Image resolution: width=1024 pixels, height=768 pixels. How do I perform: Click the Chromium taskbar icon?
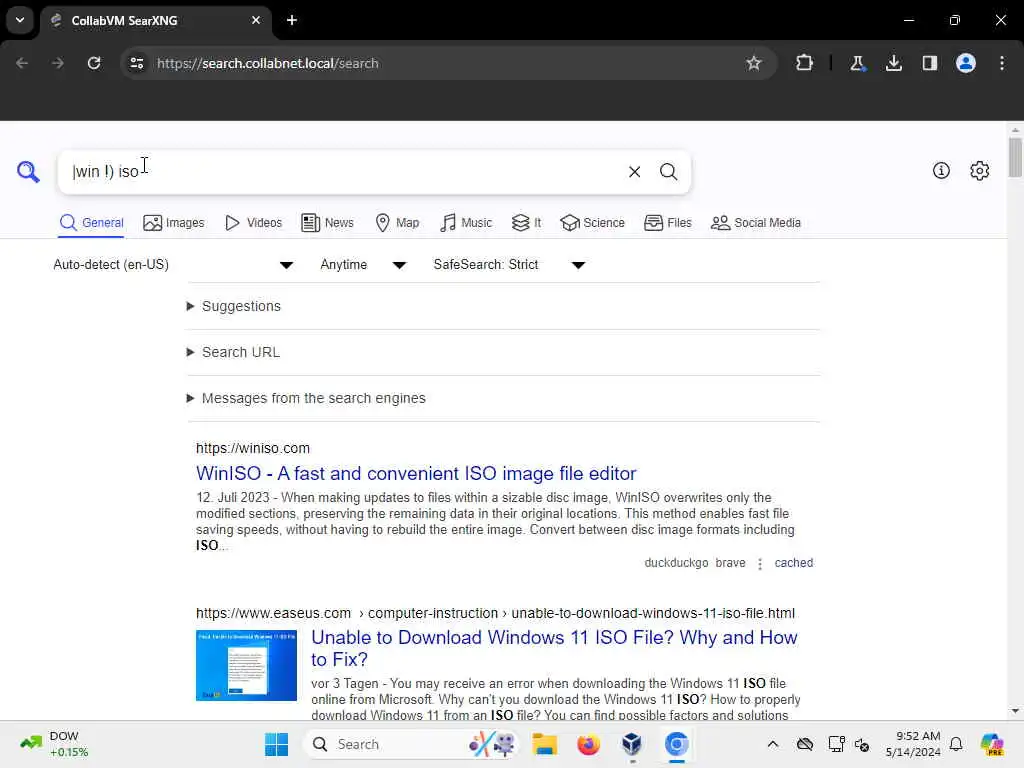(677, 744)
